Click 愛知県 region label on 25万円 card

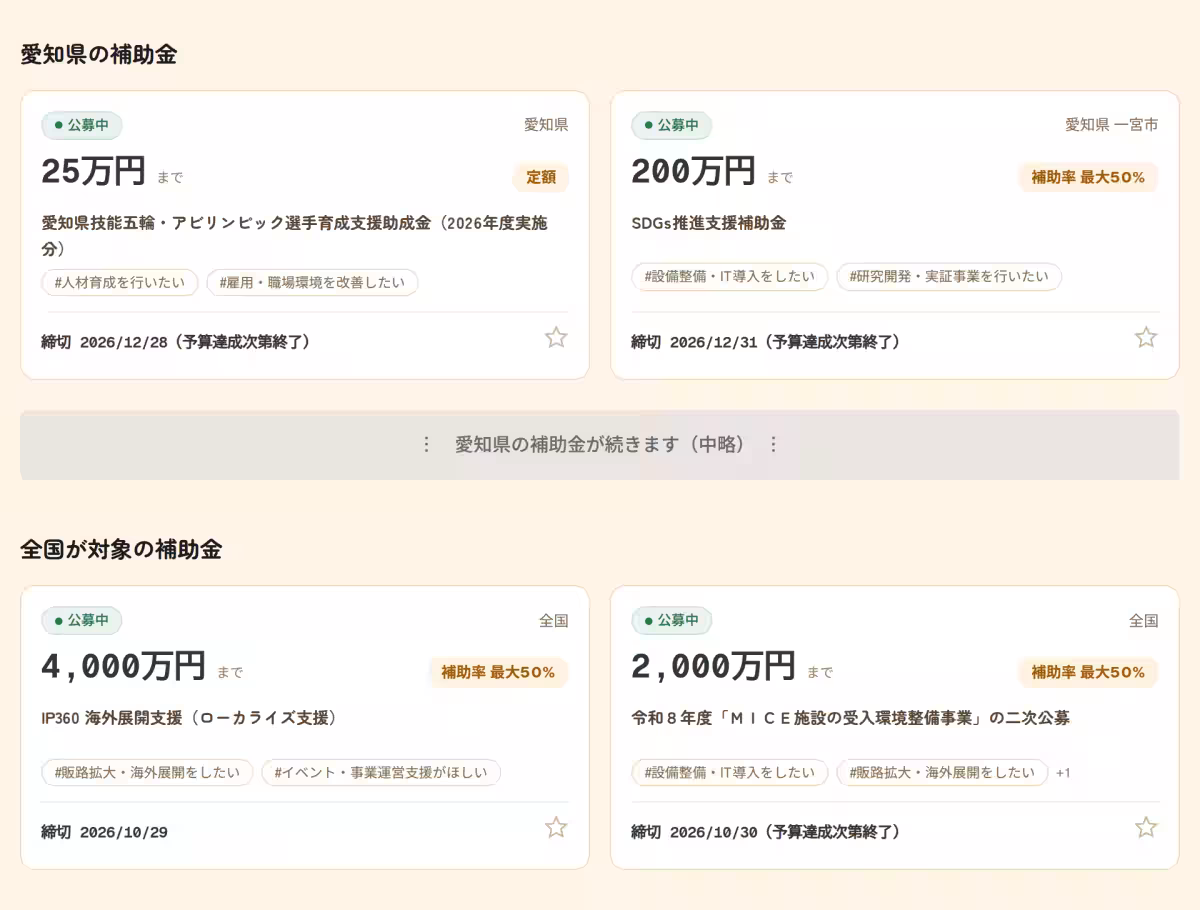[x=546, y=125]
